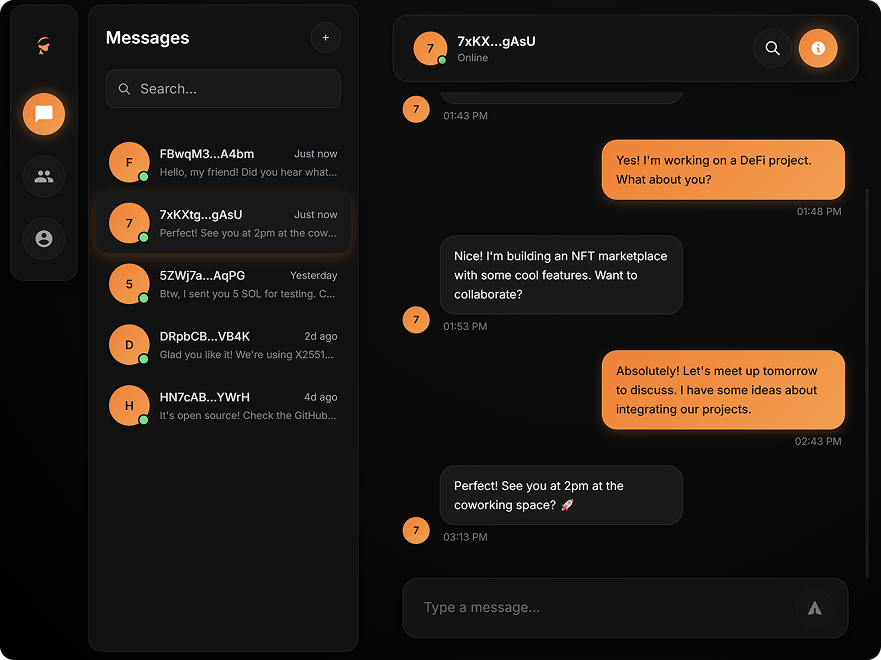Click the send message arrow icon
The height and width of the screenshot is (660, 881).
[814, 608]
